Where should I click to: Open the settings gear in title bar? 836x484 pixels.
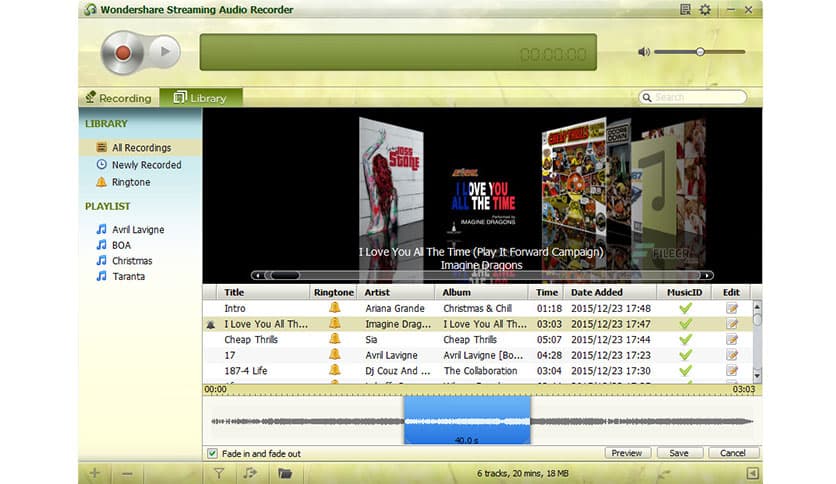pos(705,10)
